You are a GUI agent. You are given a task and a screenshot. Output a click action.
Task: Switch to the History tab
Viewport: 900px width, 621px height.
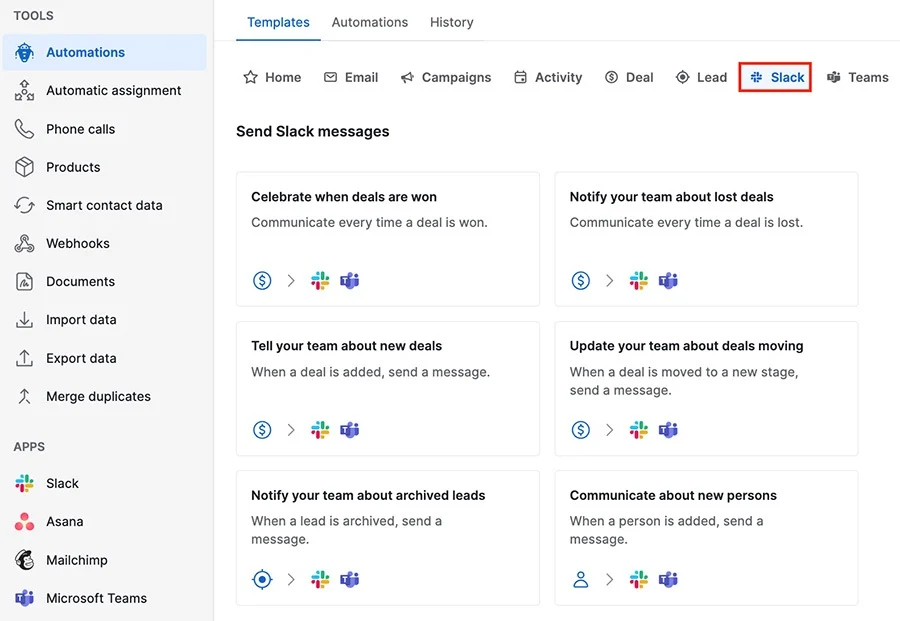pyautogui.click(x=452, y=22)
